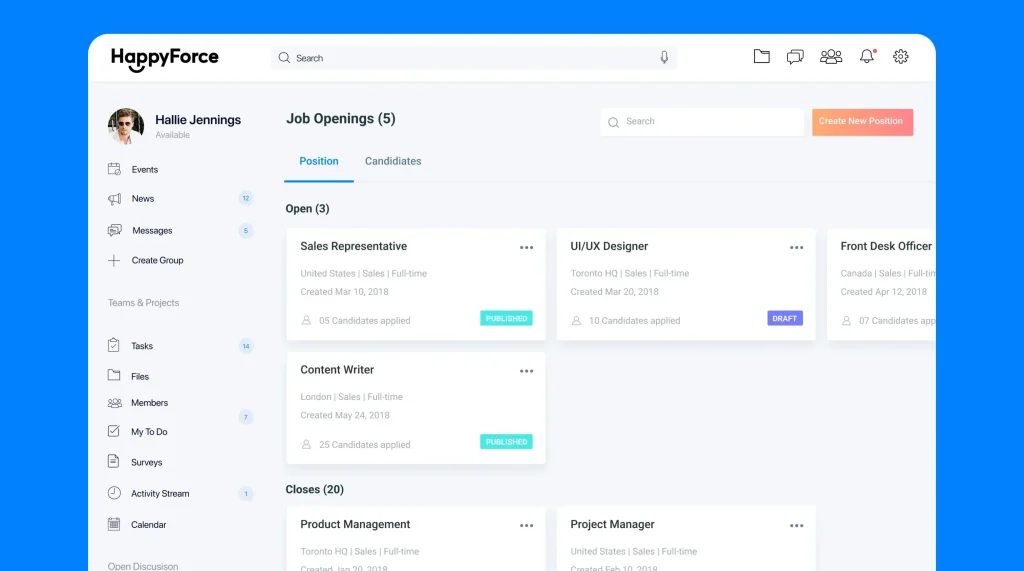Viewport: 1024px width, 571px height.
Task: Open Activity Stream in the sidebar
Action: (x=159, y=494)
